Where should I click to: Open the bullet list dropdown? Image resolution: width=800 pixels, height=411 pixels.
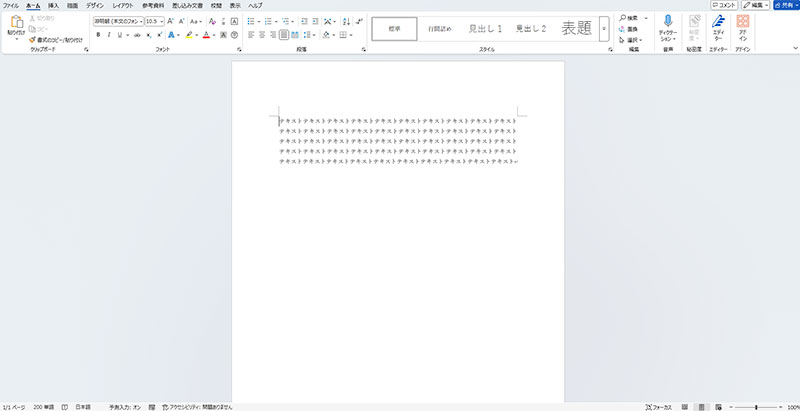(x=259, y=21)
